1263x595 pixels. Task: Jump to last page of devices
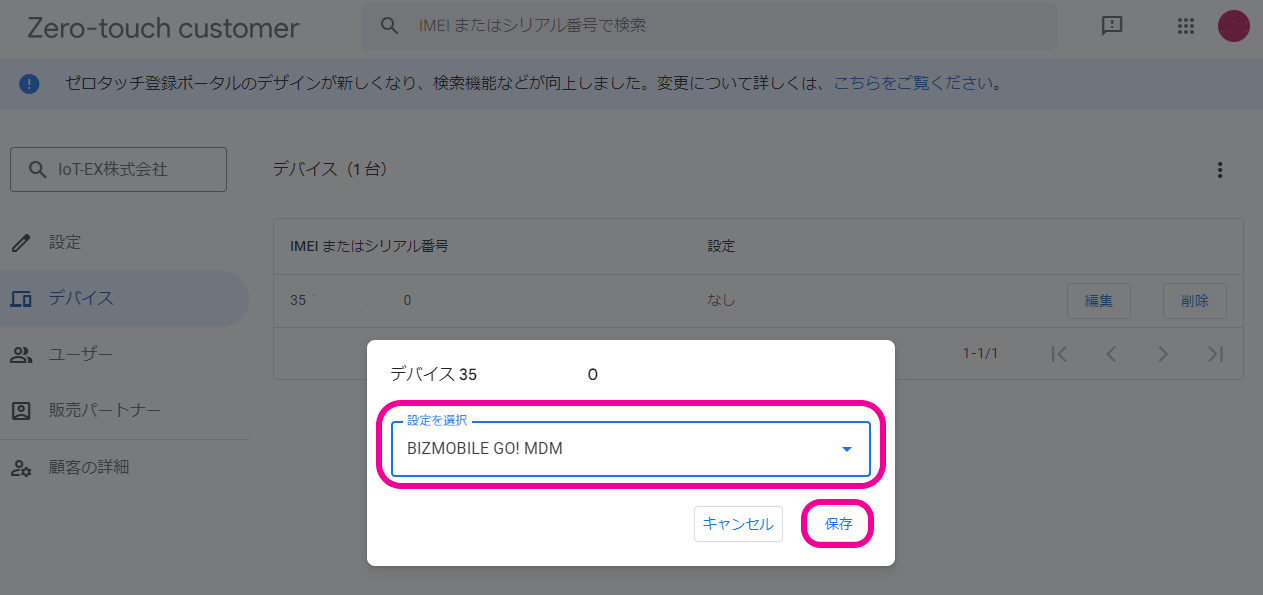click(1215, 353)
